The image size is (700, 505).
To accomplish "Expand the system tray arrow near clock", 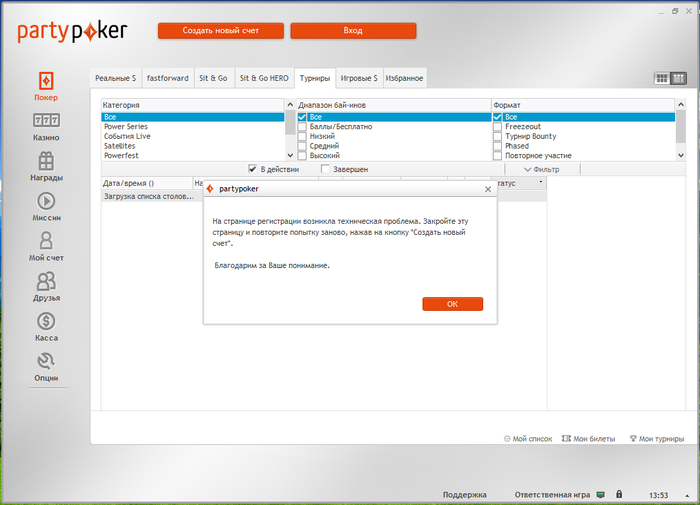I will click(x=687, y=495).
